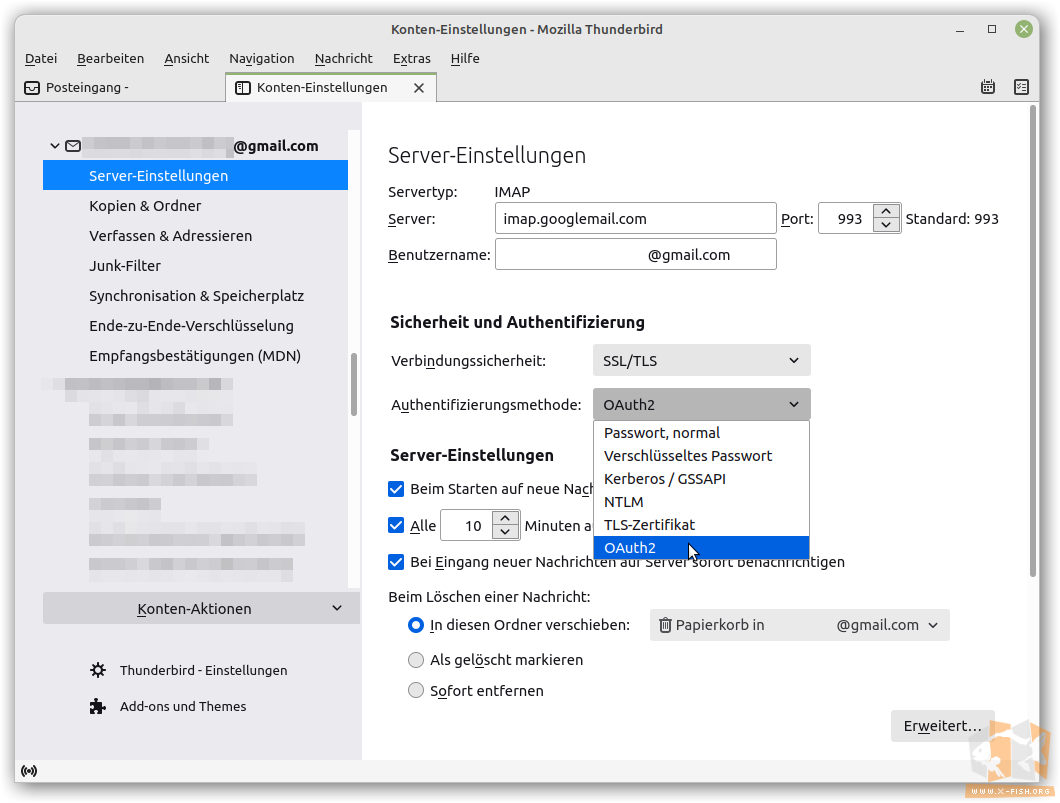Select Ende-zu-Ende-Verschlüsselung in sidebar

[195, 326]
